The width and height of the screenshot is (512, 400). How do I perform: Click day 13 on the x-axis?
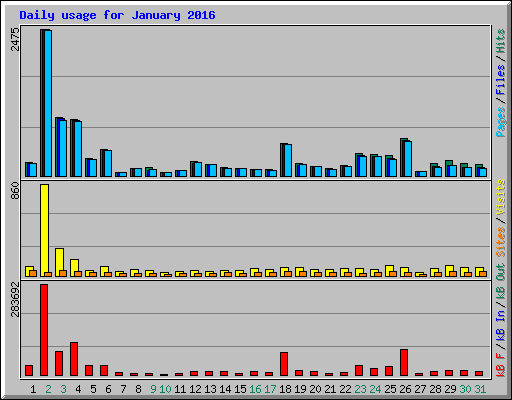pos(210,389)
